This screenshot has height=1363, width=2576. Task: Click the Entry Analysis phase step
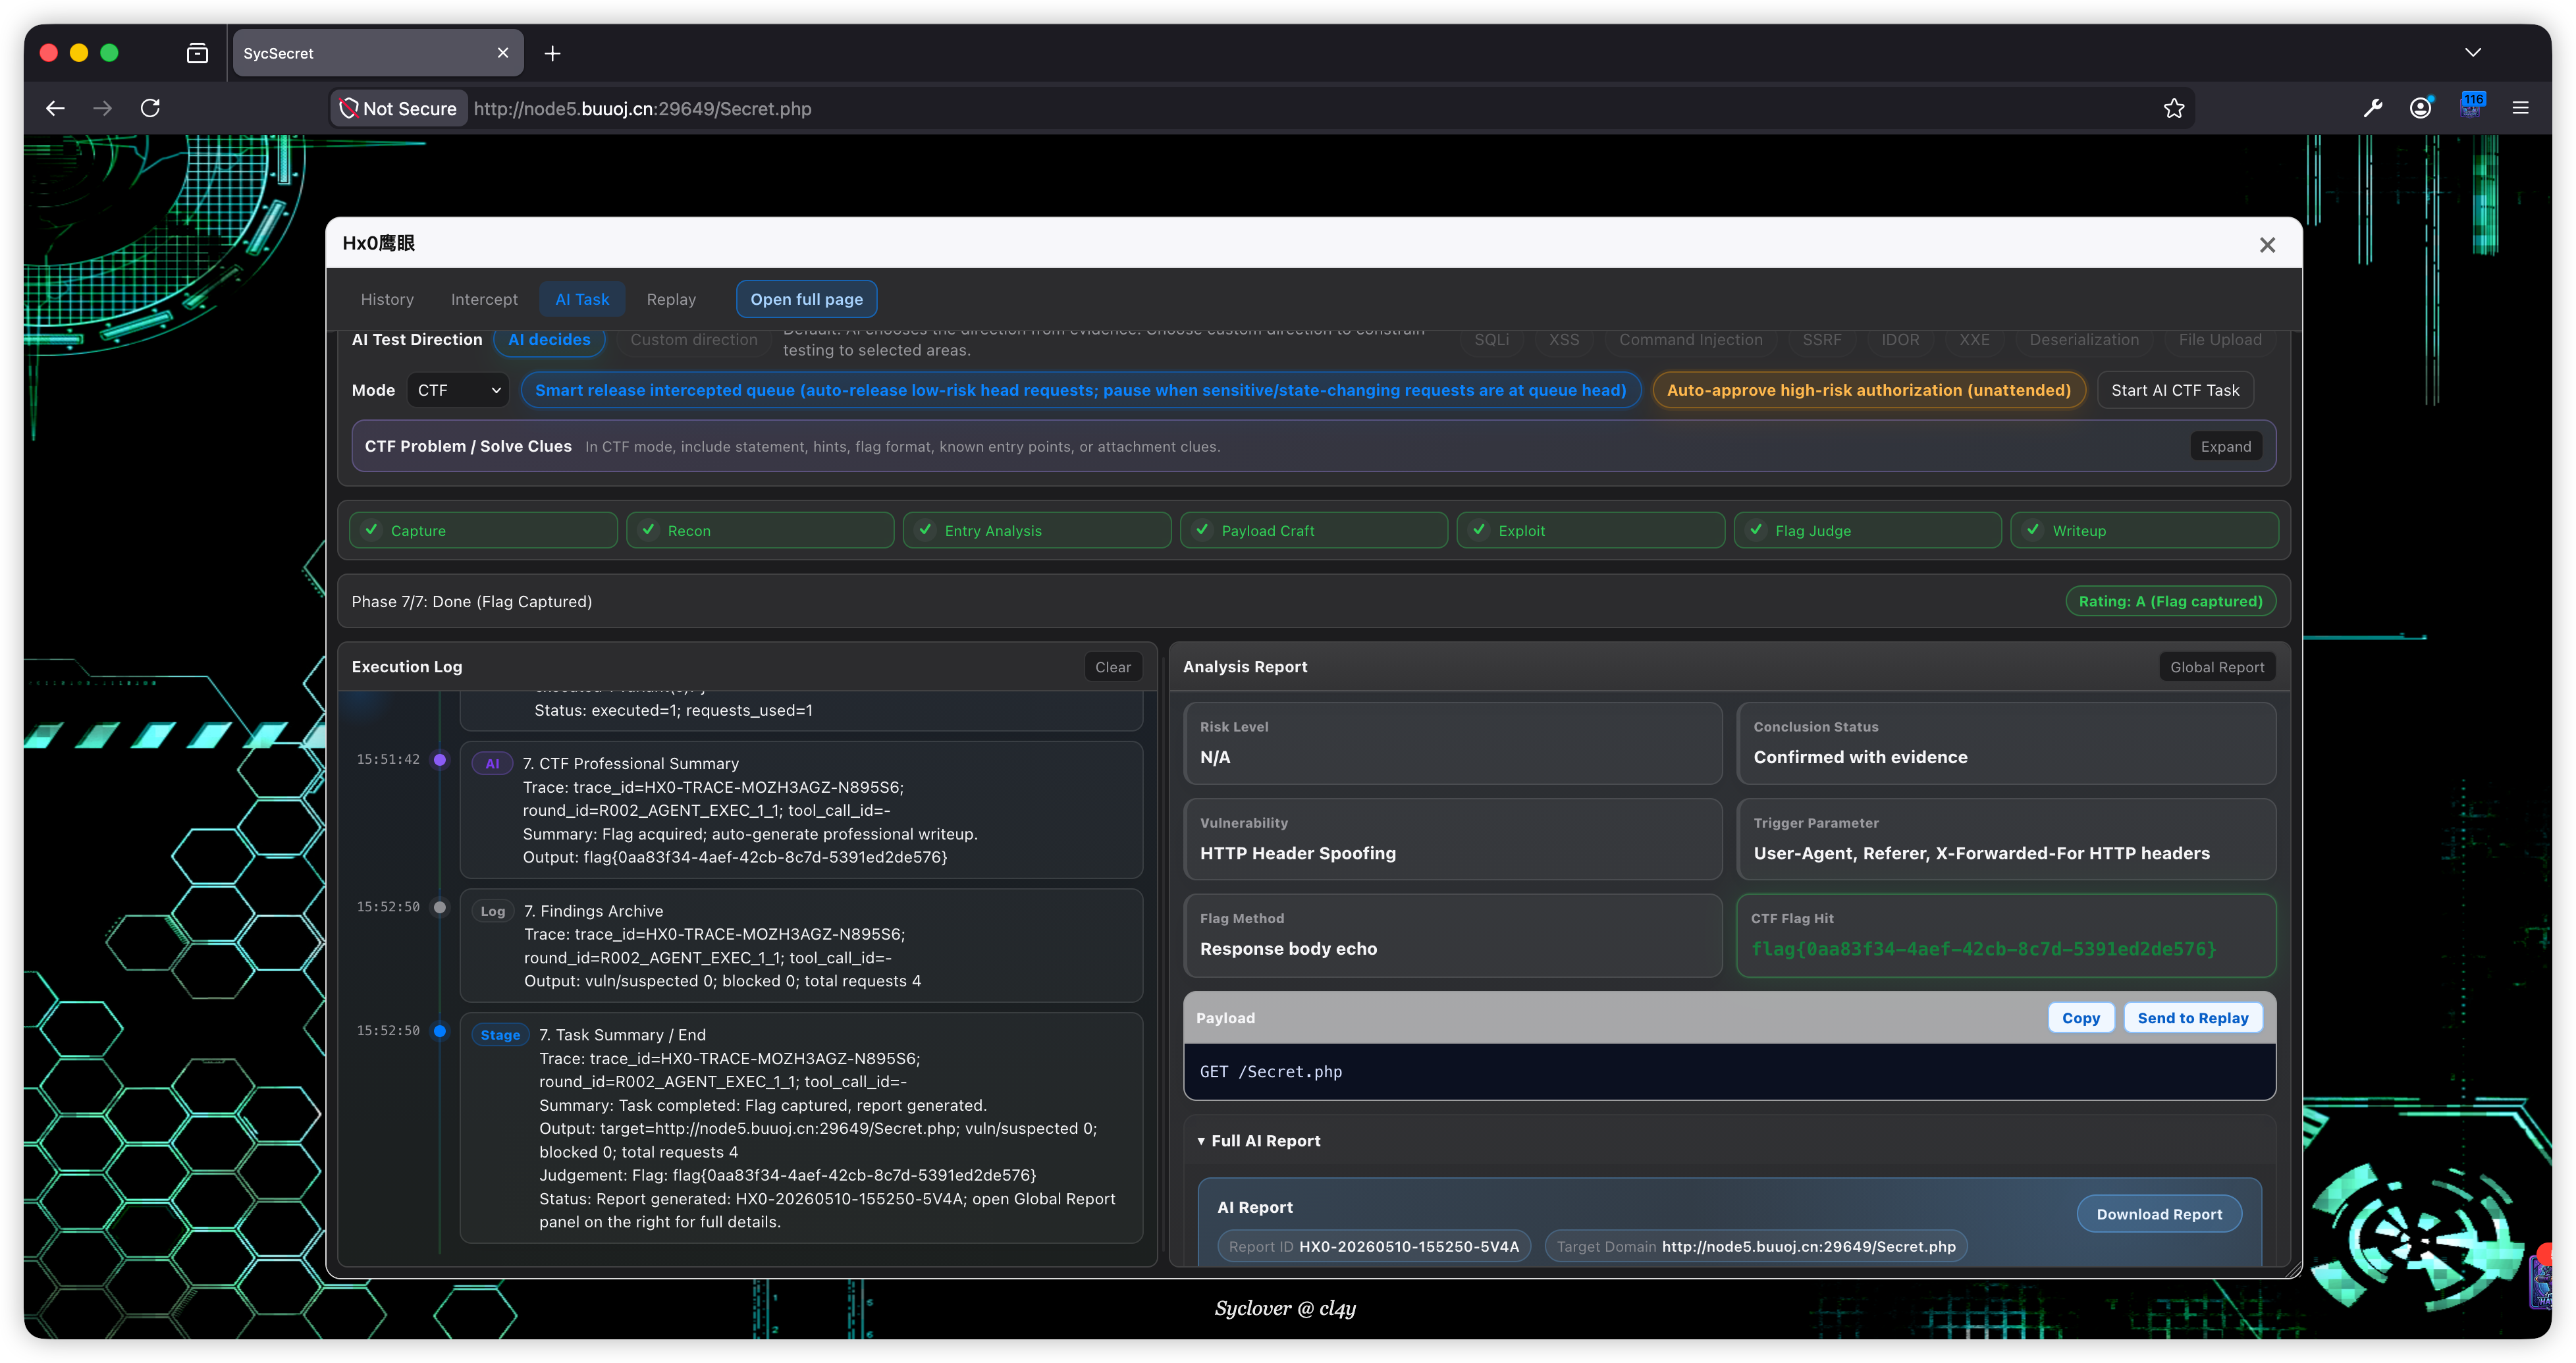coord(1037,530)
